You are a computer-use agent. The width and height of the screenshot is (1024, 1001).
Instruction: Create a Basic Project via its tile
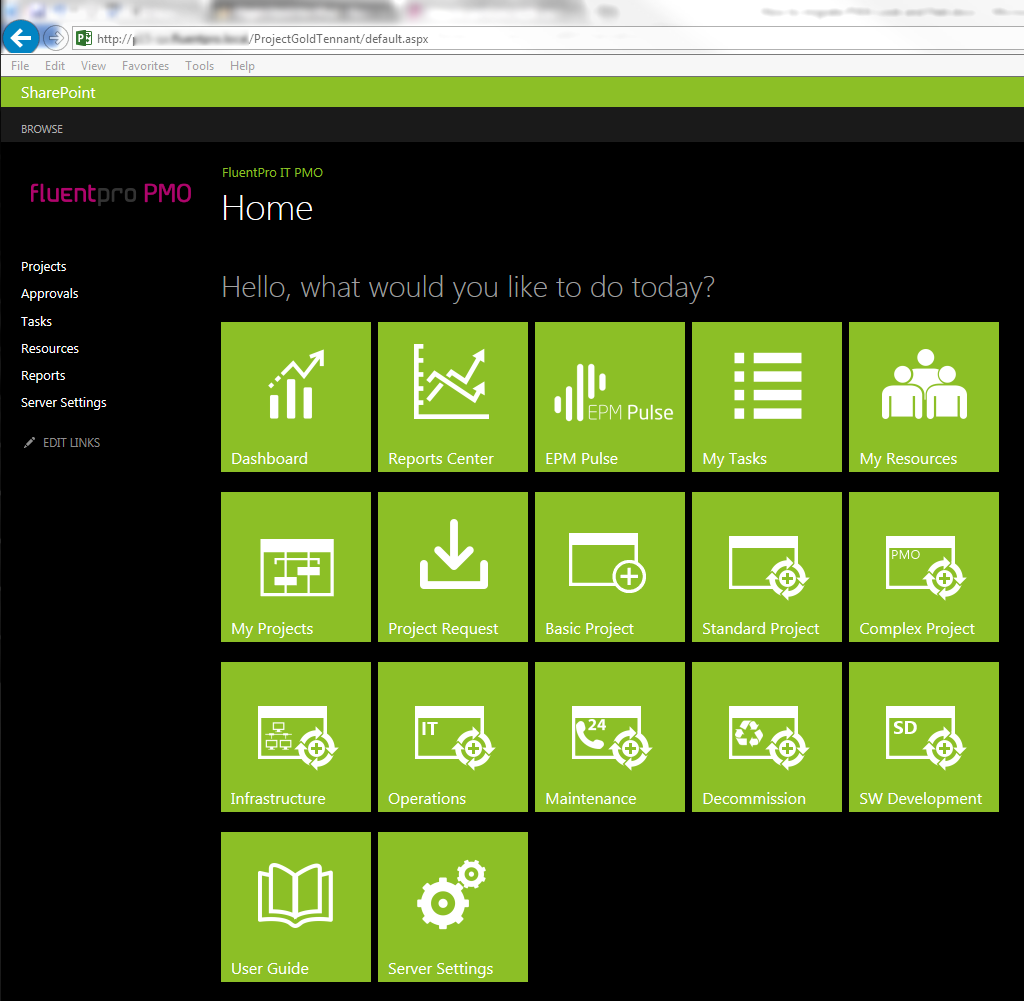click(x=610, y=567)
